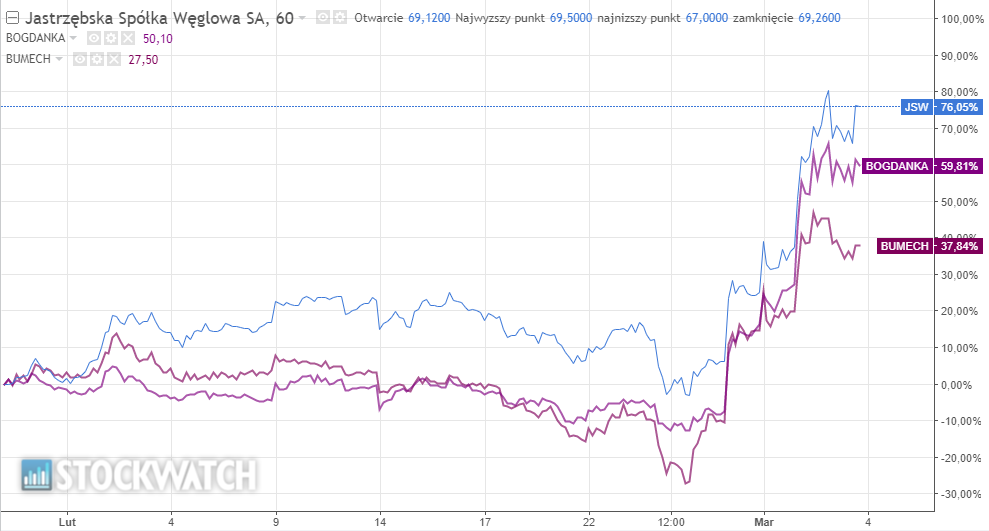Toggle visibility of the BUMECH series
Viewport: 989px width, 531px height.
[x=78, y=59]
